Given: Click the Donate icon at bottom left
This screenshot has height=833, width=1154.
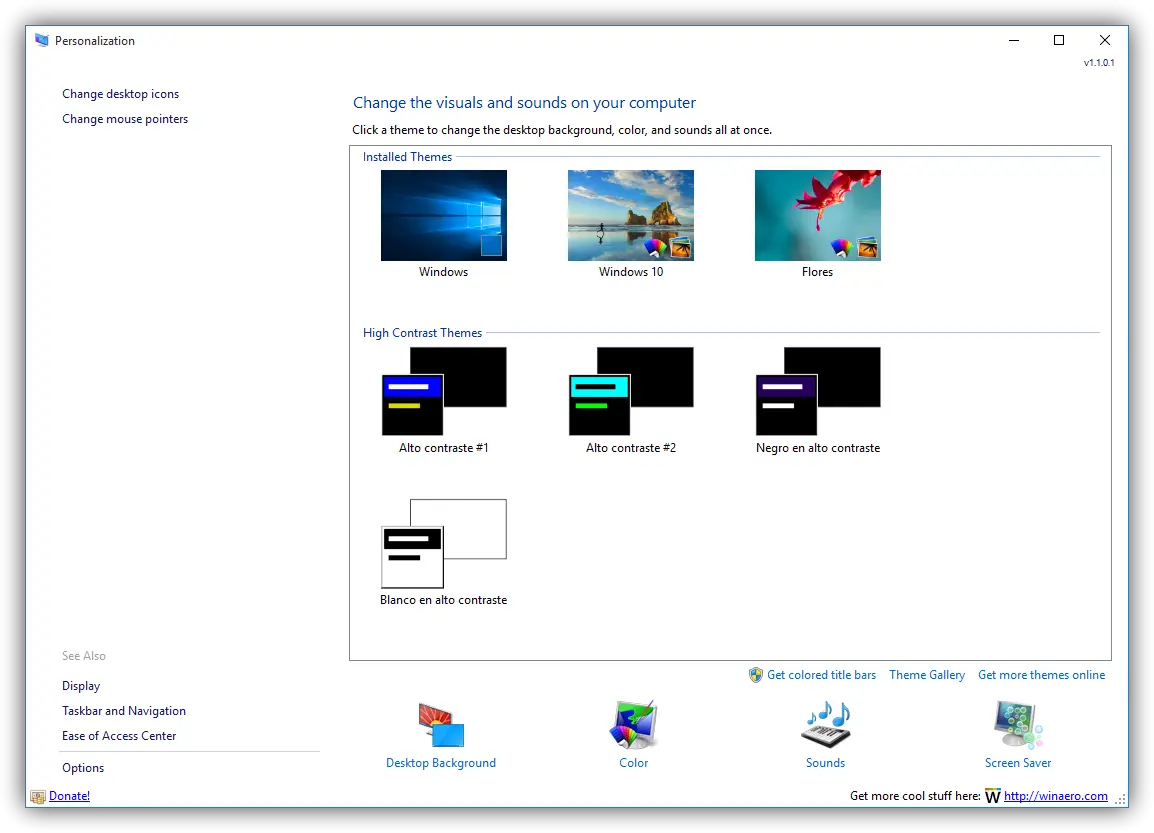Looking at the screenshot, I should [x=38, y=796].
